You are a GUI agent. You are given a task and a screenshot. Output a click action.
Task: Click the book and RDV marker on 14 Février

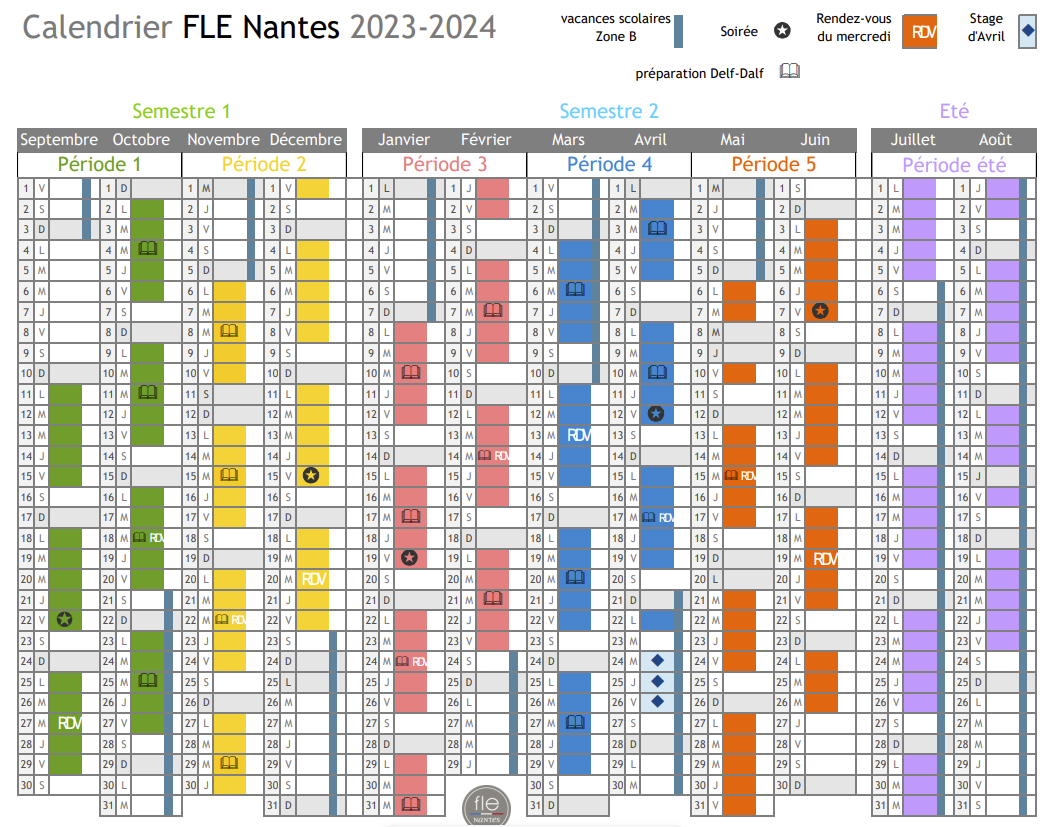493,456
